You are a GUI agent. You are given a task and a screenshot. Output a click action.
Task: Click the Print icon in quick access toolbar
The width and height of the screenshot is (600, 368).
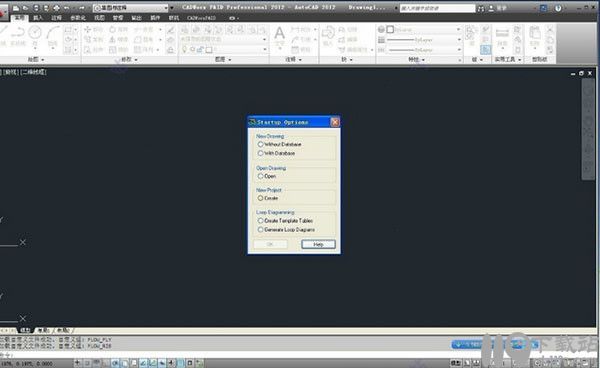(56, 8)
